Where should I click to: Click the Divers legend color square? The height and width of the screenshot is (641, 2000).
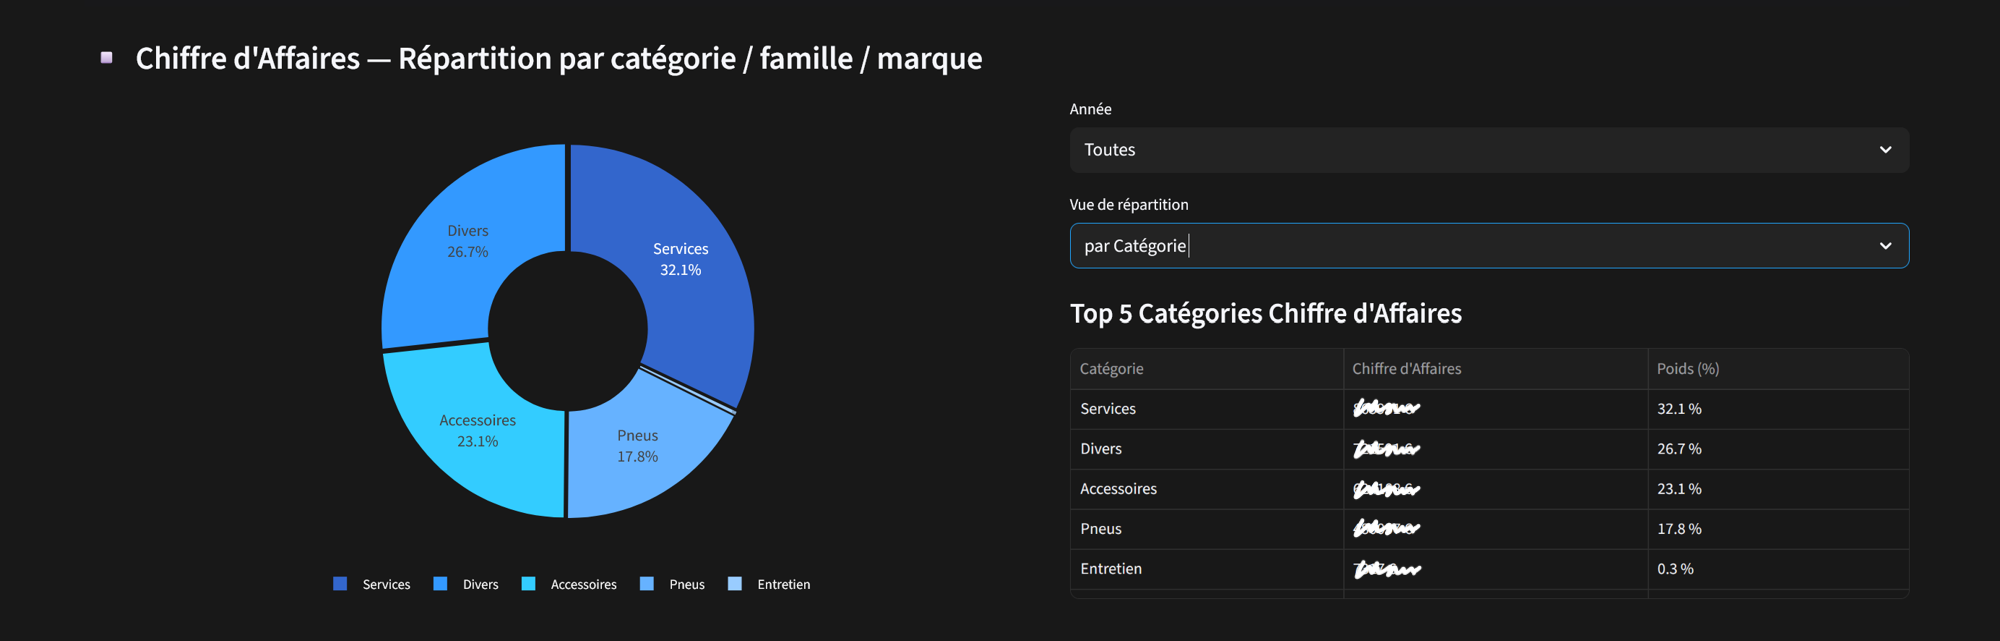coord(440,584)
